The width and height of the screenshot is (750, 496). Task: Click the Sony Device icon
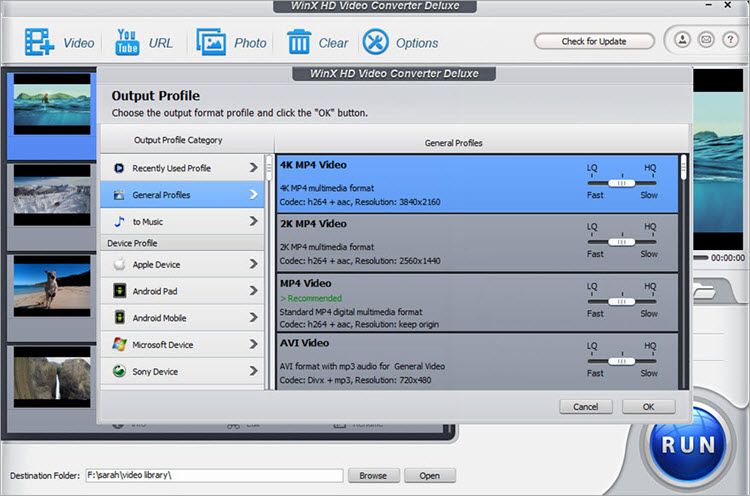coord(119,371)
